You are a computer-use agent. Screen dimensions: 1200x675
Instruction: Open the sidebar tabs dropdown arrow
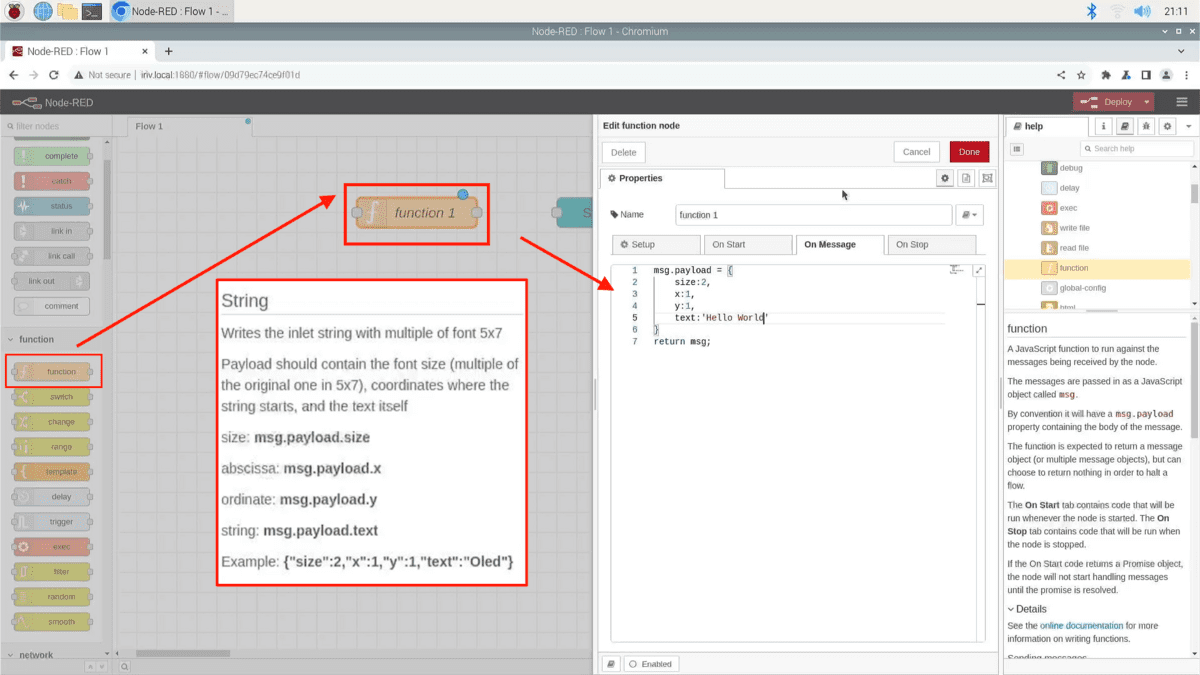tap(1188, 127)
